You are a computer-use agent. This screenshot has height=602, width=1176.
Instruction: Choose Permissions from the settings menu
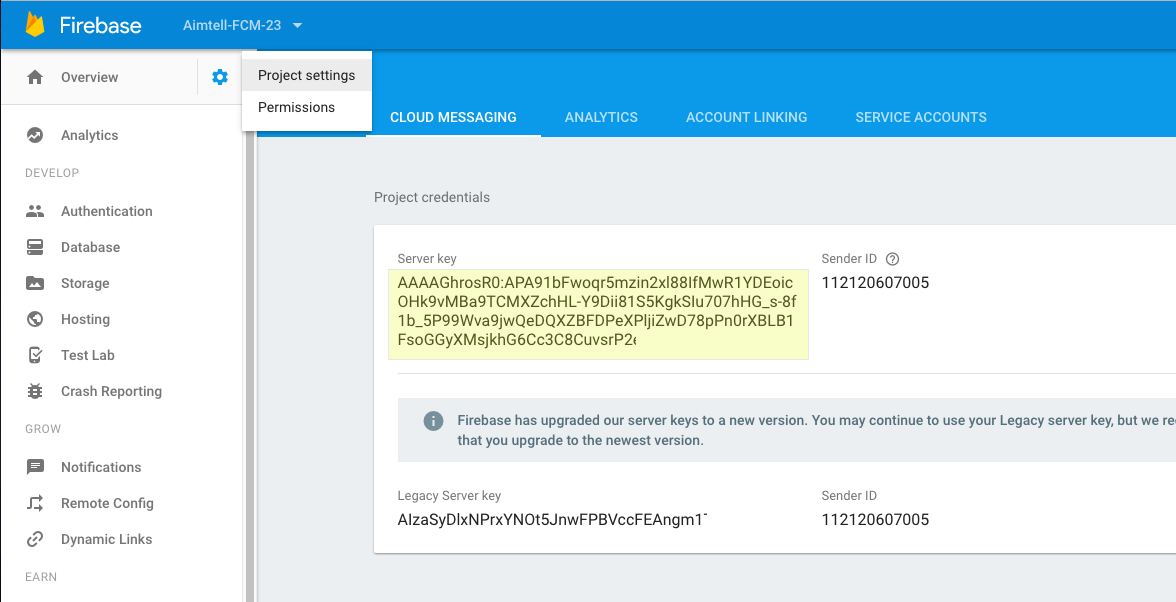coord(307,107)
